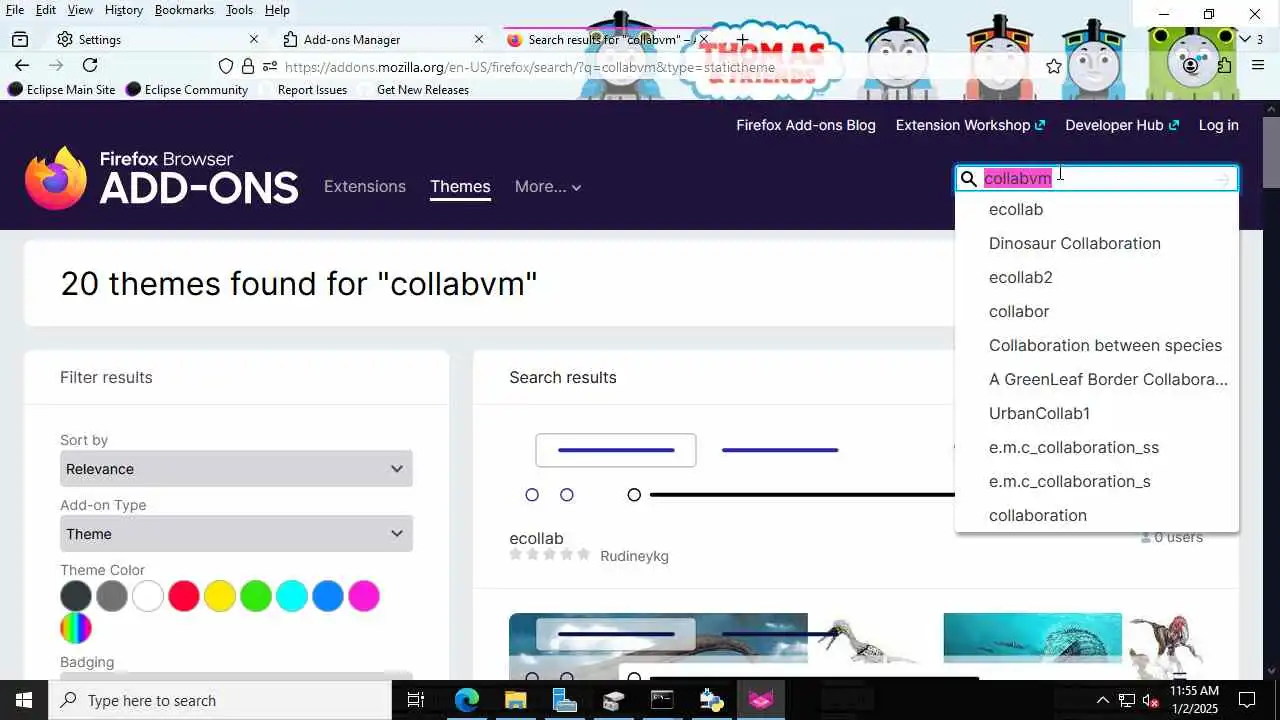
Task: Open File Explorer from taskbar
Action: (x=515, y=700)
